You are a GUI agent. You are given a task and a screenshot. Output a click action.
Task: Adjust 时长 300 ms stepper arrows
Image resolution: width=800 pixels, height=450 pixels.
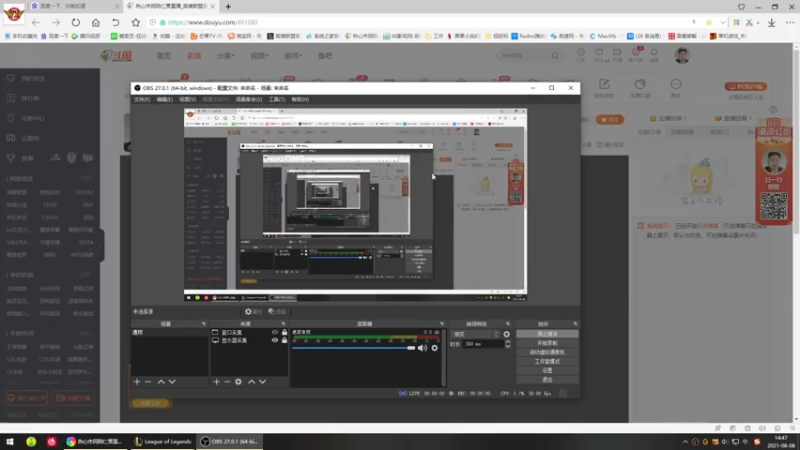507,344
